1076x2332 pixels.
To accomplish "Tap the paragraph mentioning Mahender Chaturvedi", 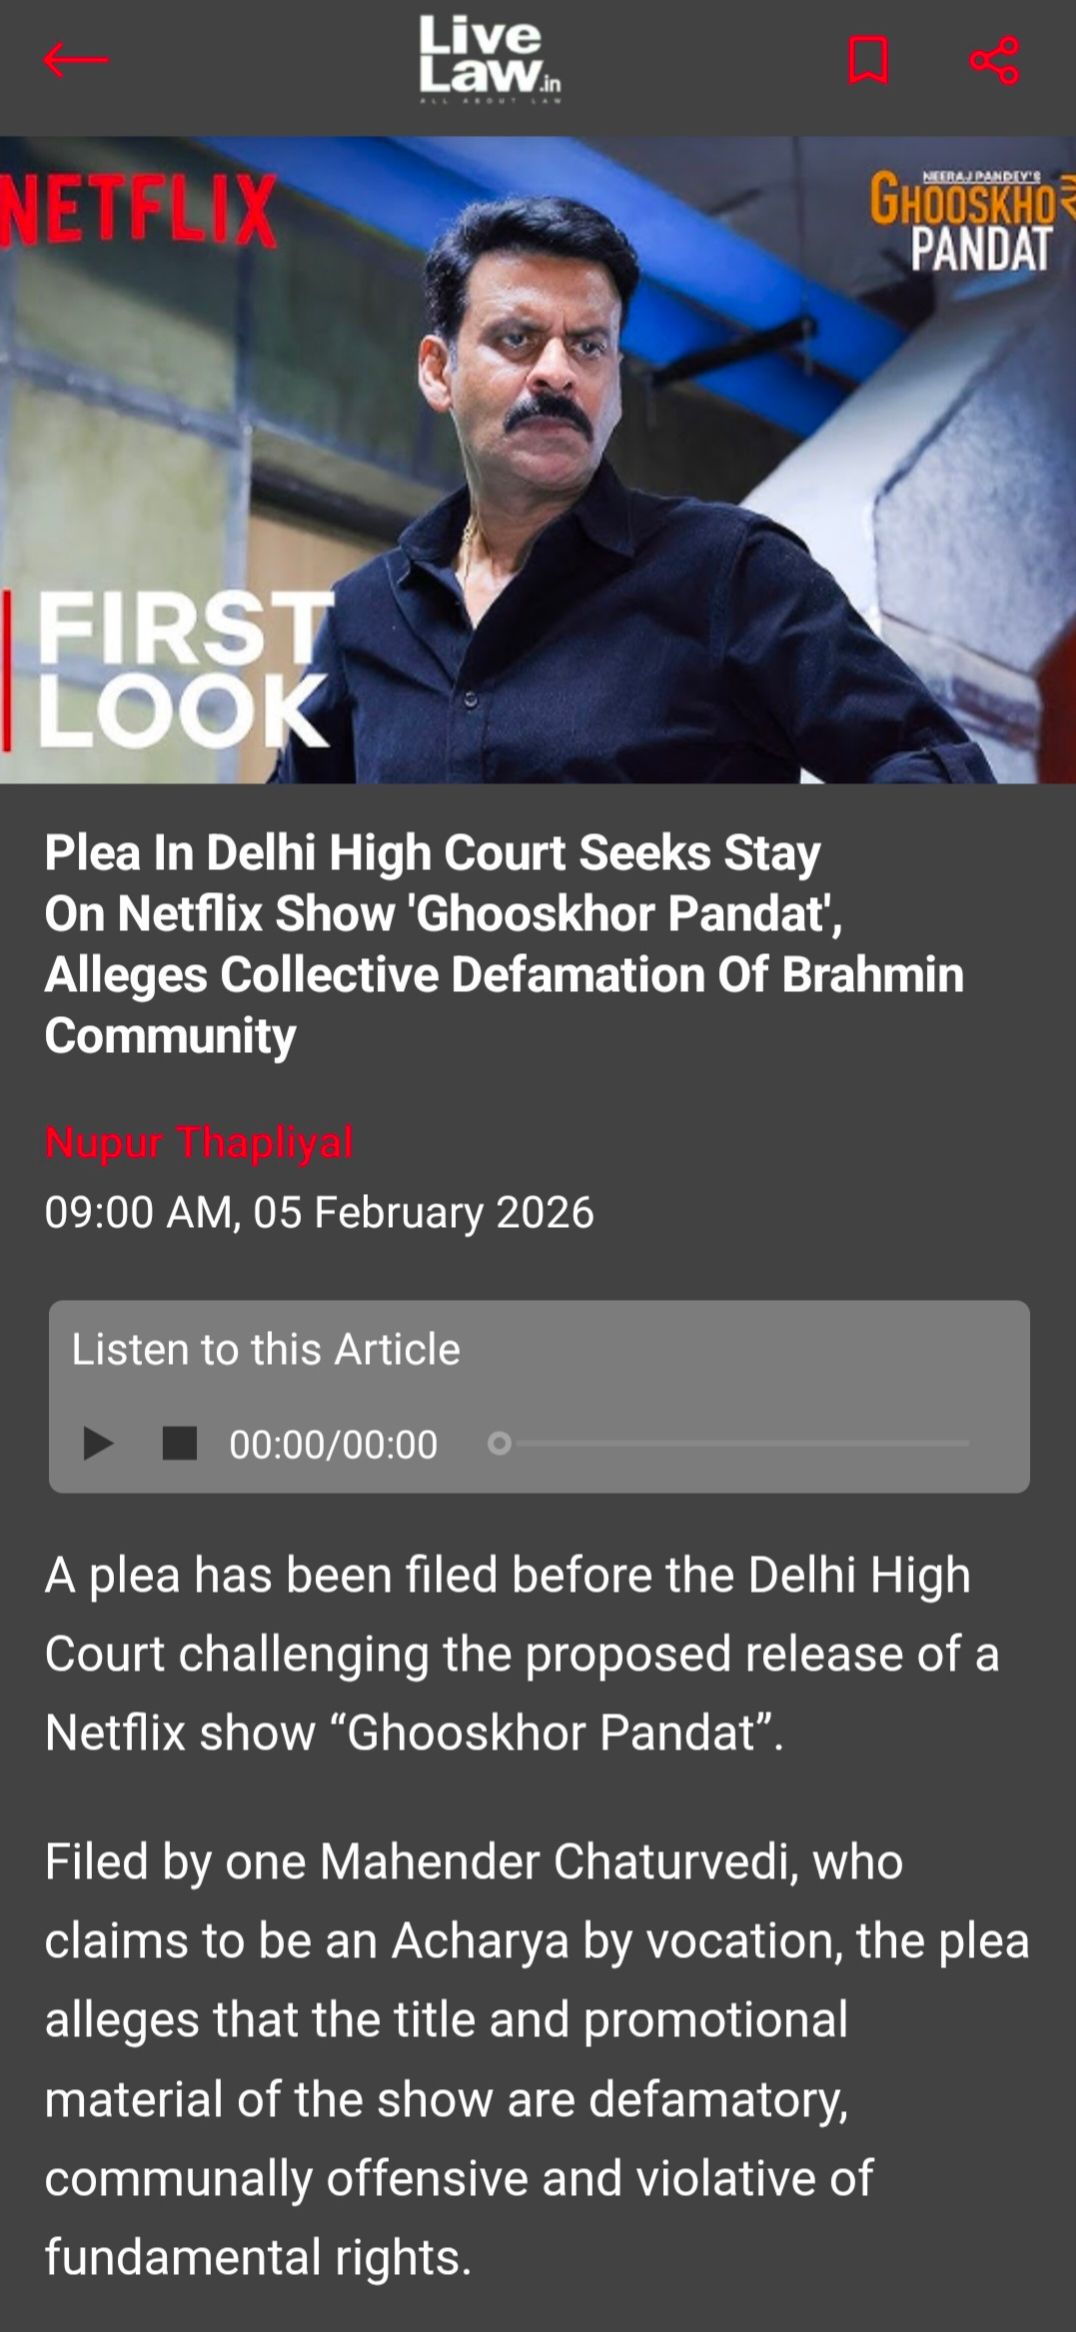I will 537,2059.
